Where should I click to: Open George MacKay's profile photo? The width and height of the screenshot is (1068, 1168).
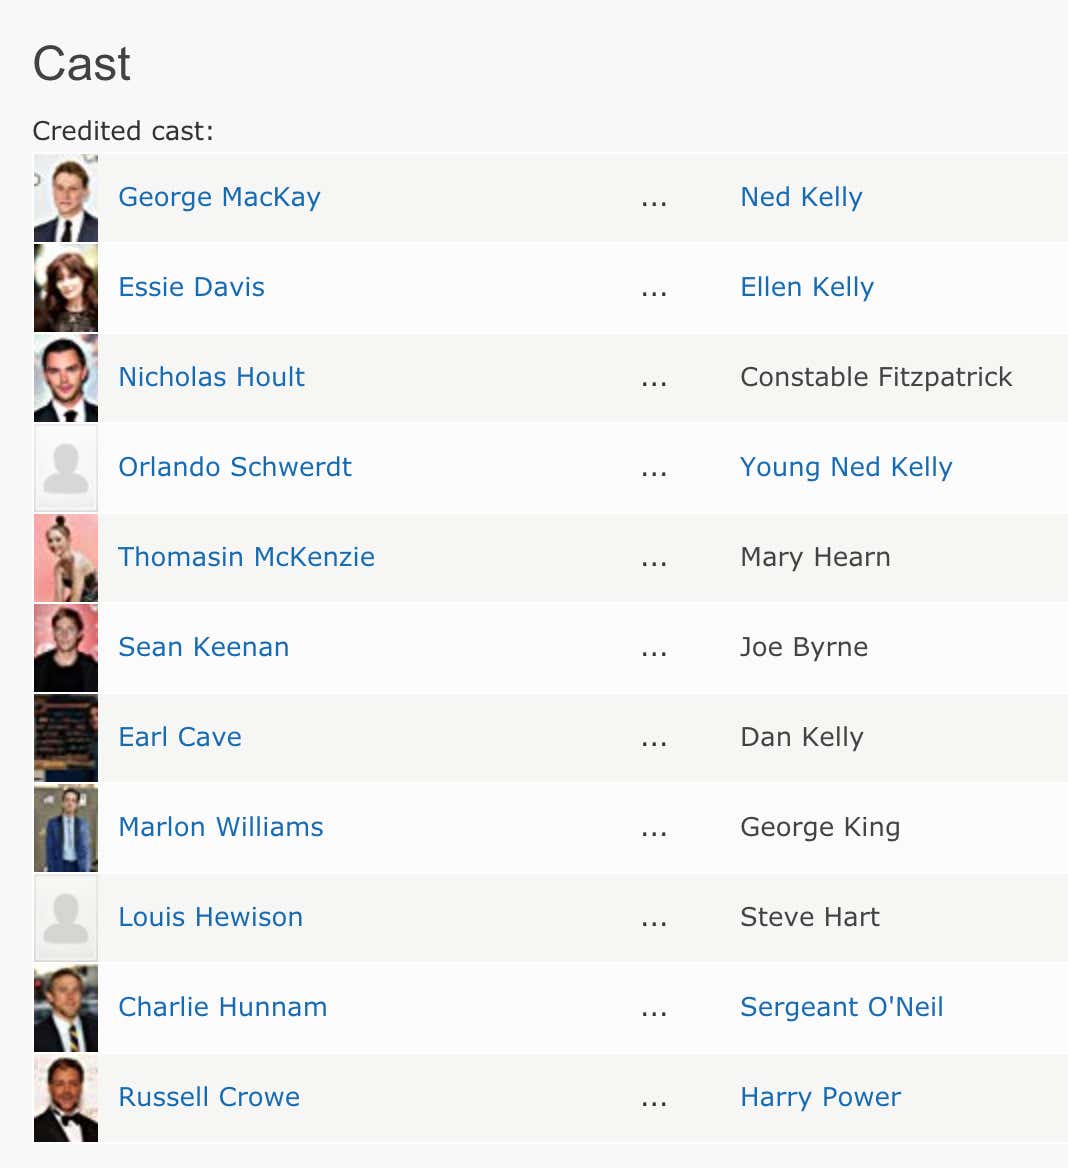click(65, 197)
